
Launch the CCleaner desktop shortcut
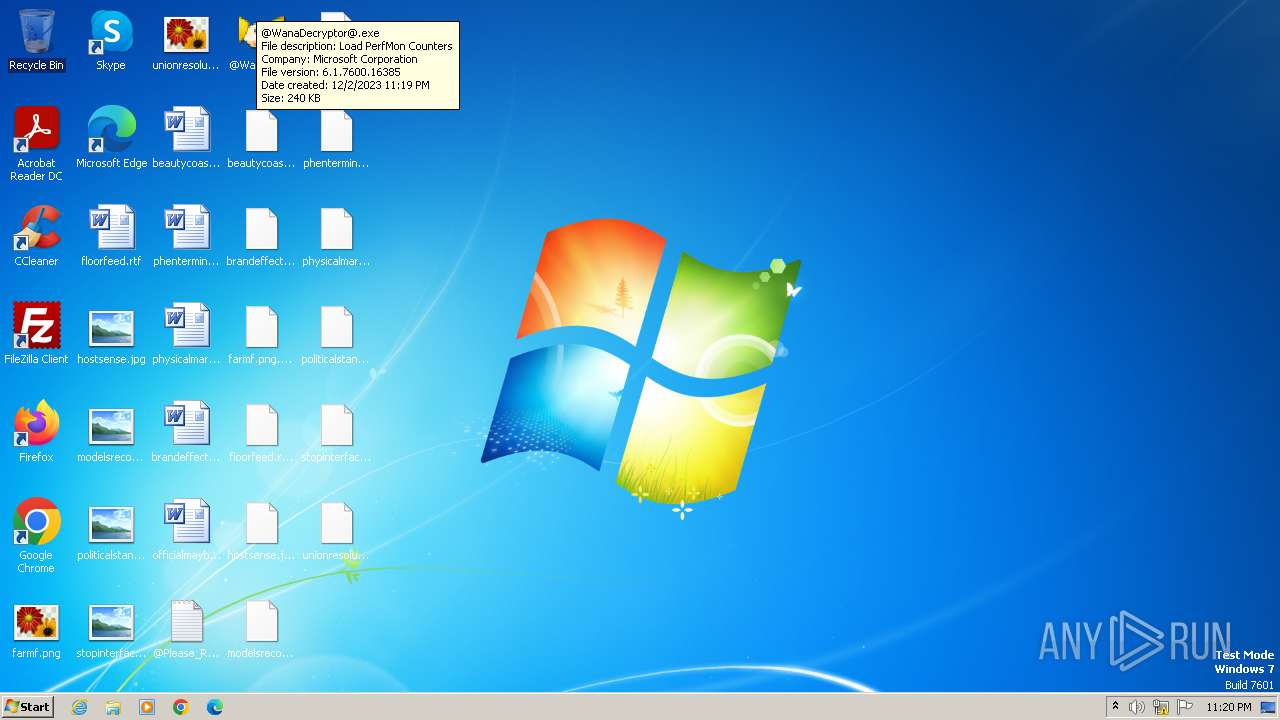[x=36, y=235]
